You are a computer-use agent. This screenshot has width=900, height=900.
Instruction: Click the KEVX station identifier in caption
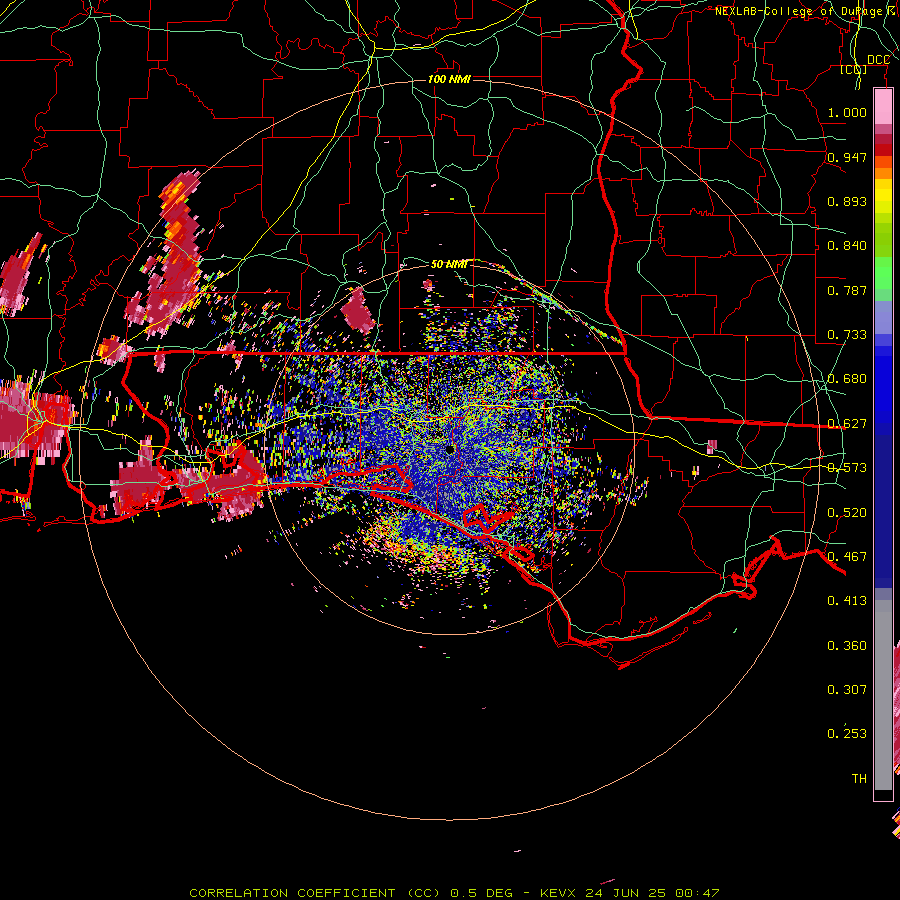pos(557,893)
